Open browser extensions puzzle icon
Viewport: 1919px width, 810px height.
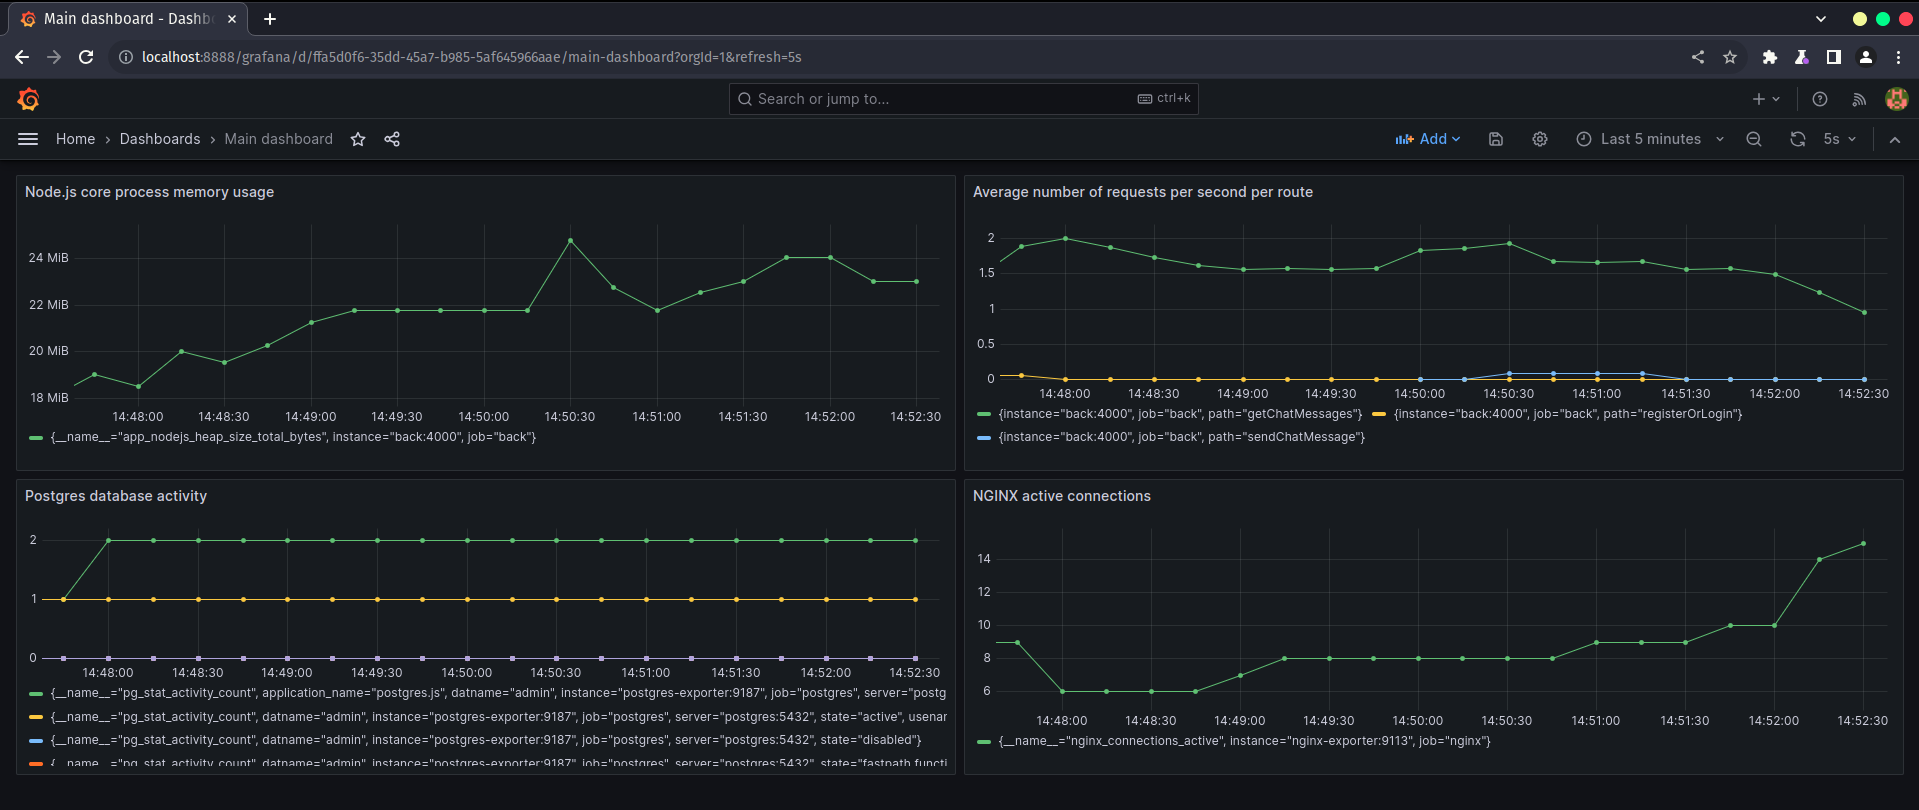point(1770,57)
